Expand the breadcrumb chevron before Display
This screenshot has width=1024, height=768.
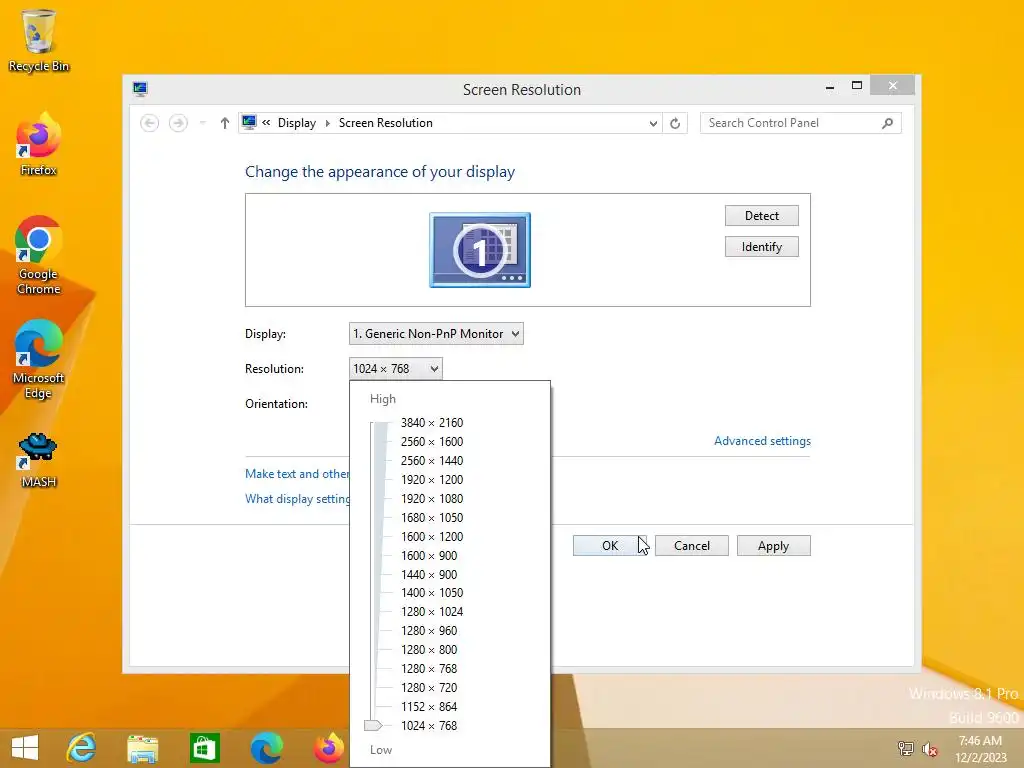[266, 122]
